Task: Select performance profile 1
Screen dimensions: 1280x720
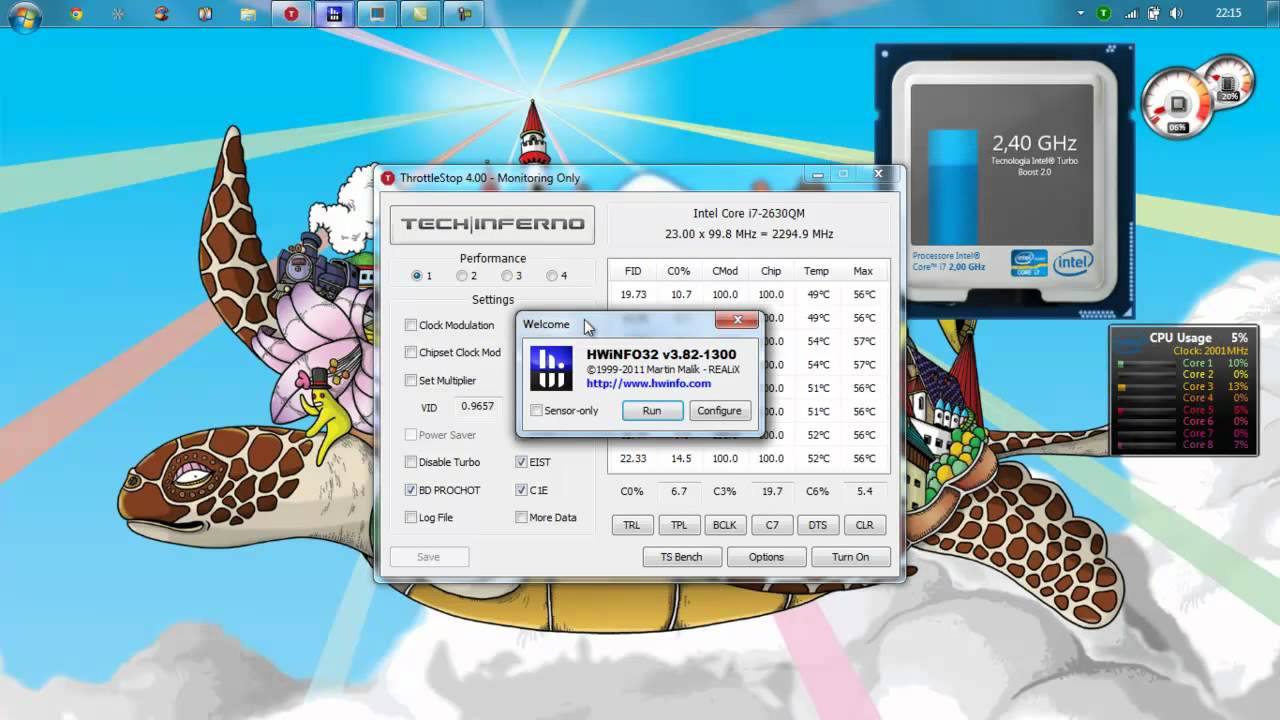Action: coord(417,276)
